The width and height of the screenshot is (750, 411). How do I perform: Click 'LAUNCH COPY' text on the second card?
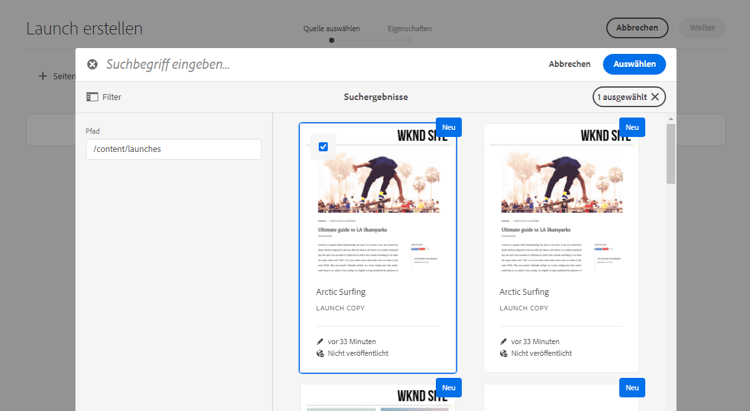click(524, 308)
